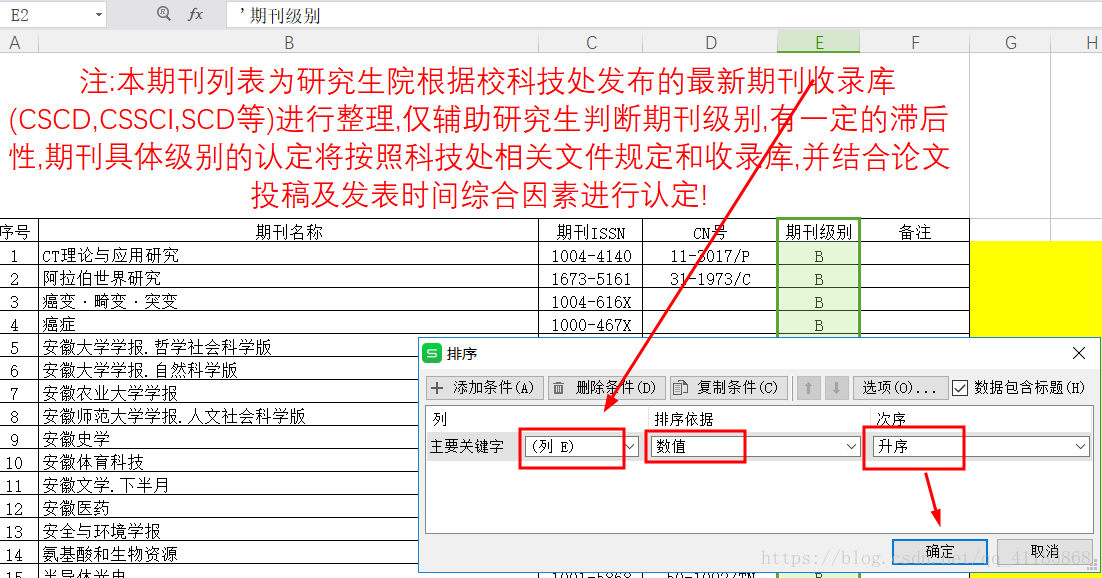Click 复制条件(C) button
This screenshot has height=578, width=1102.
(727, 387)
